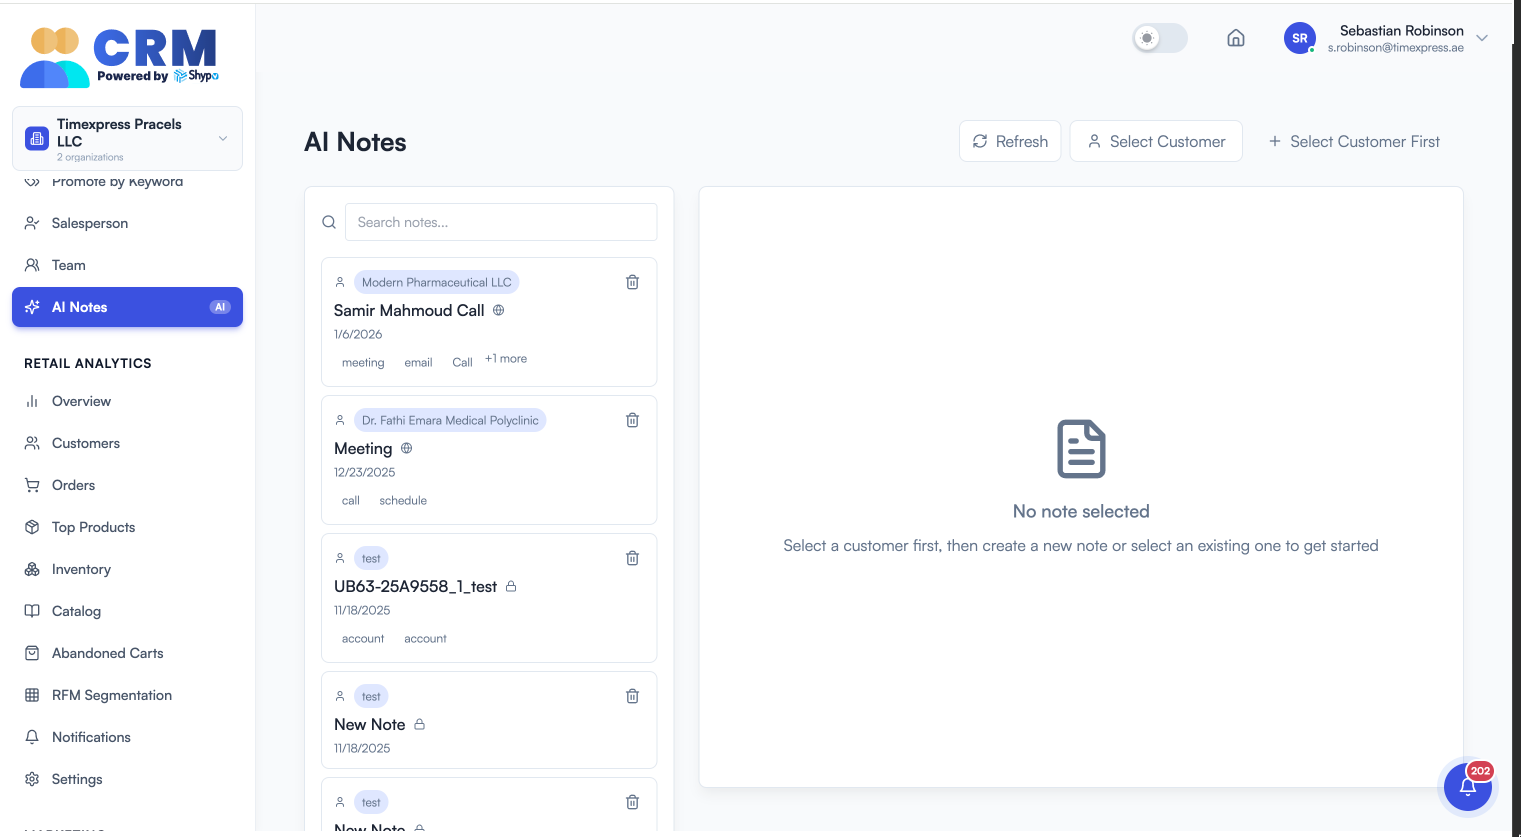Open Overview analytics page
The image size is (1521, 837).
[127, 401]
